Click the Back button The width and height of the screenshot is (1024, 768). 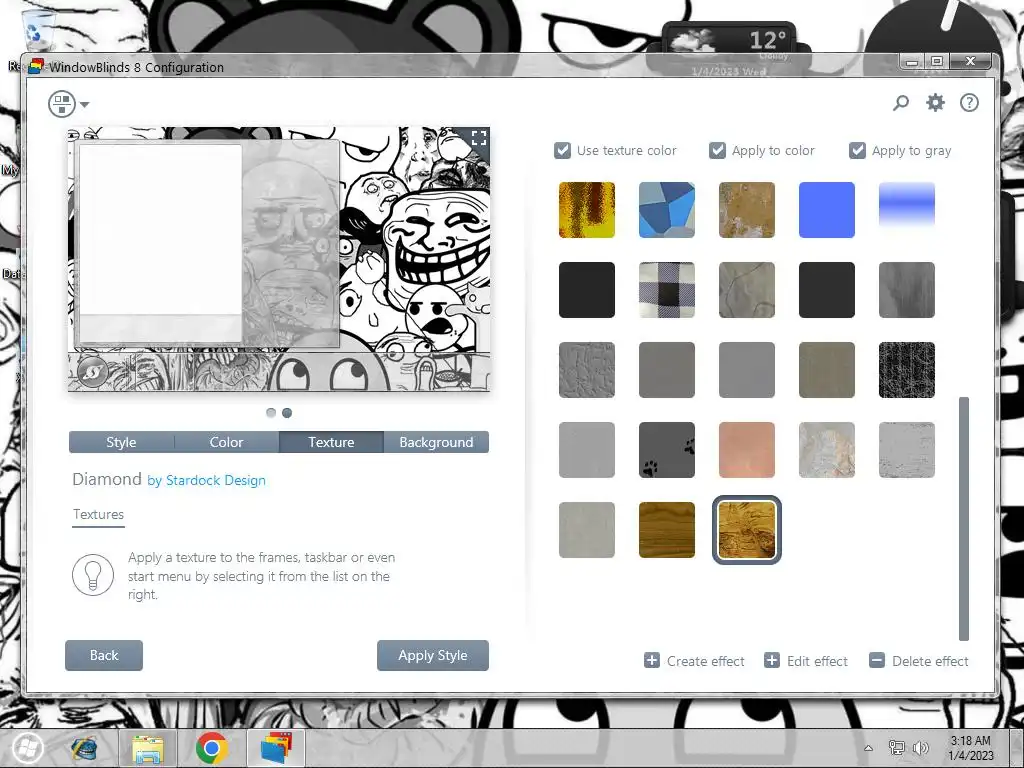[104, 655]
